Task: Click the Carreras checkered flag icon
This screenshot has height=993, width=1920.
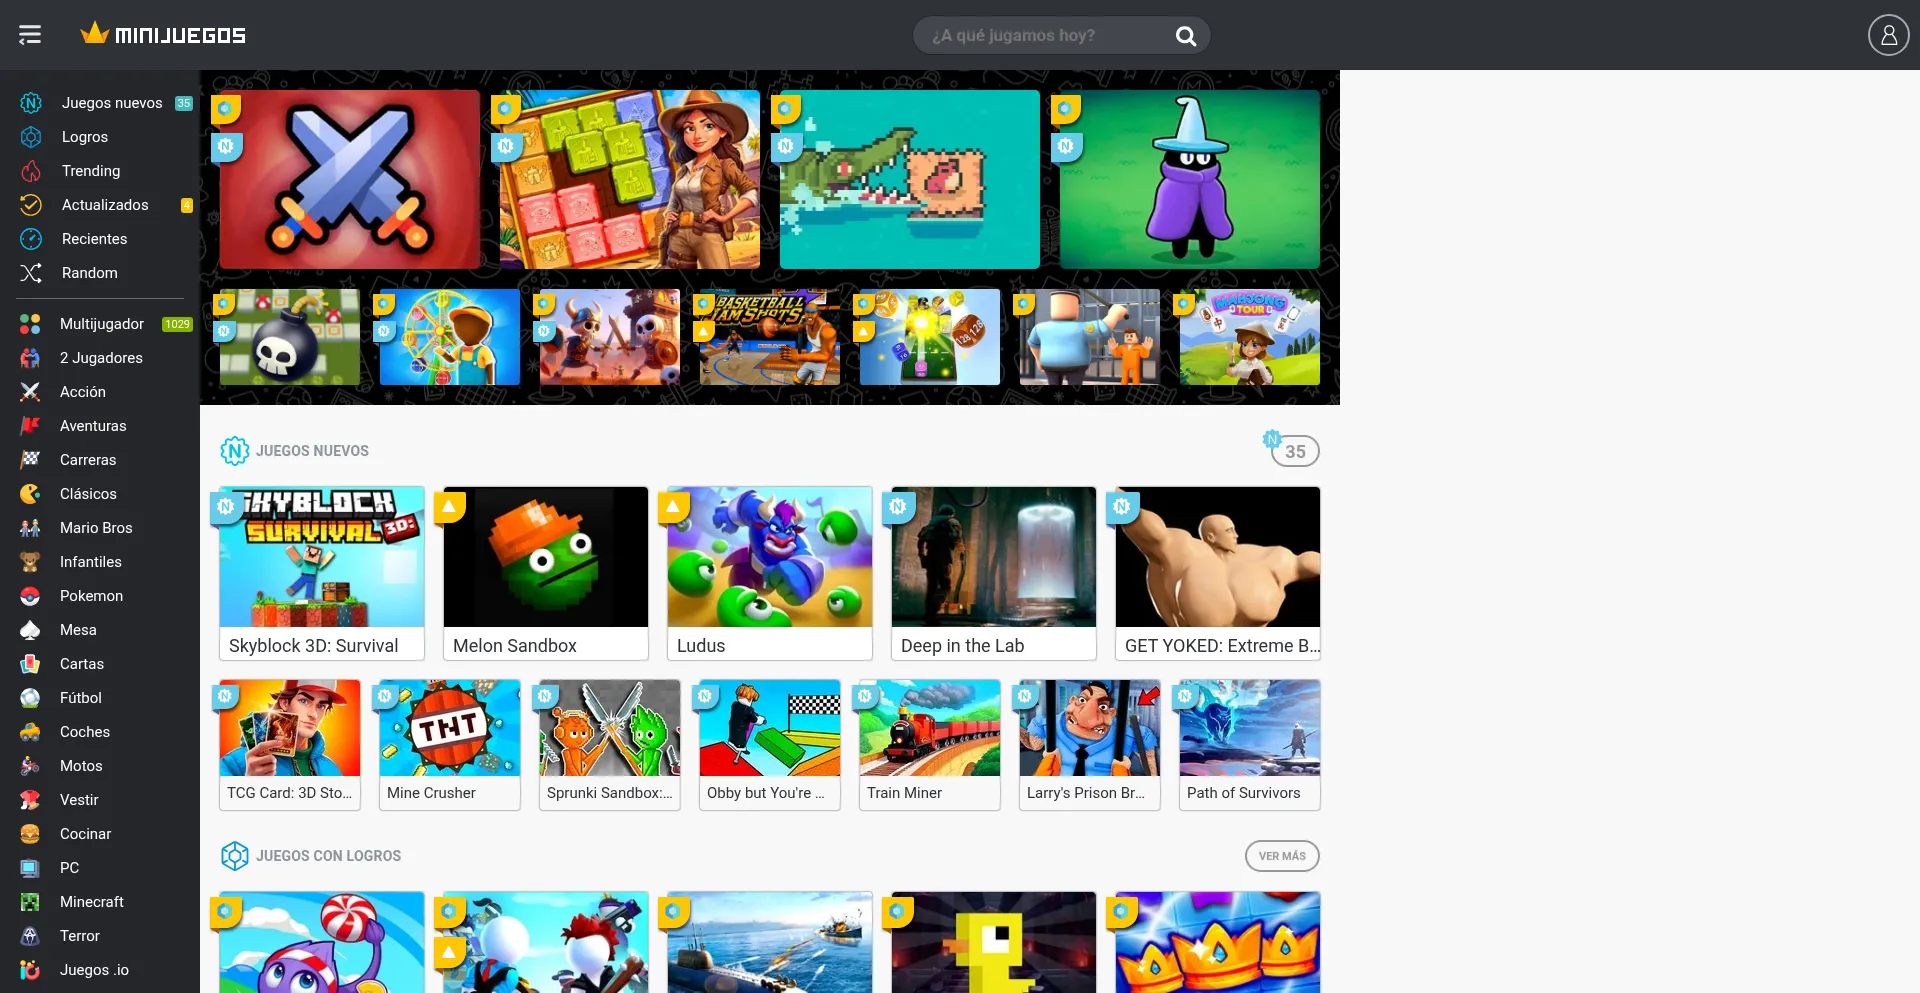Action: pyautogui.click(x=30, y=460)
